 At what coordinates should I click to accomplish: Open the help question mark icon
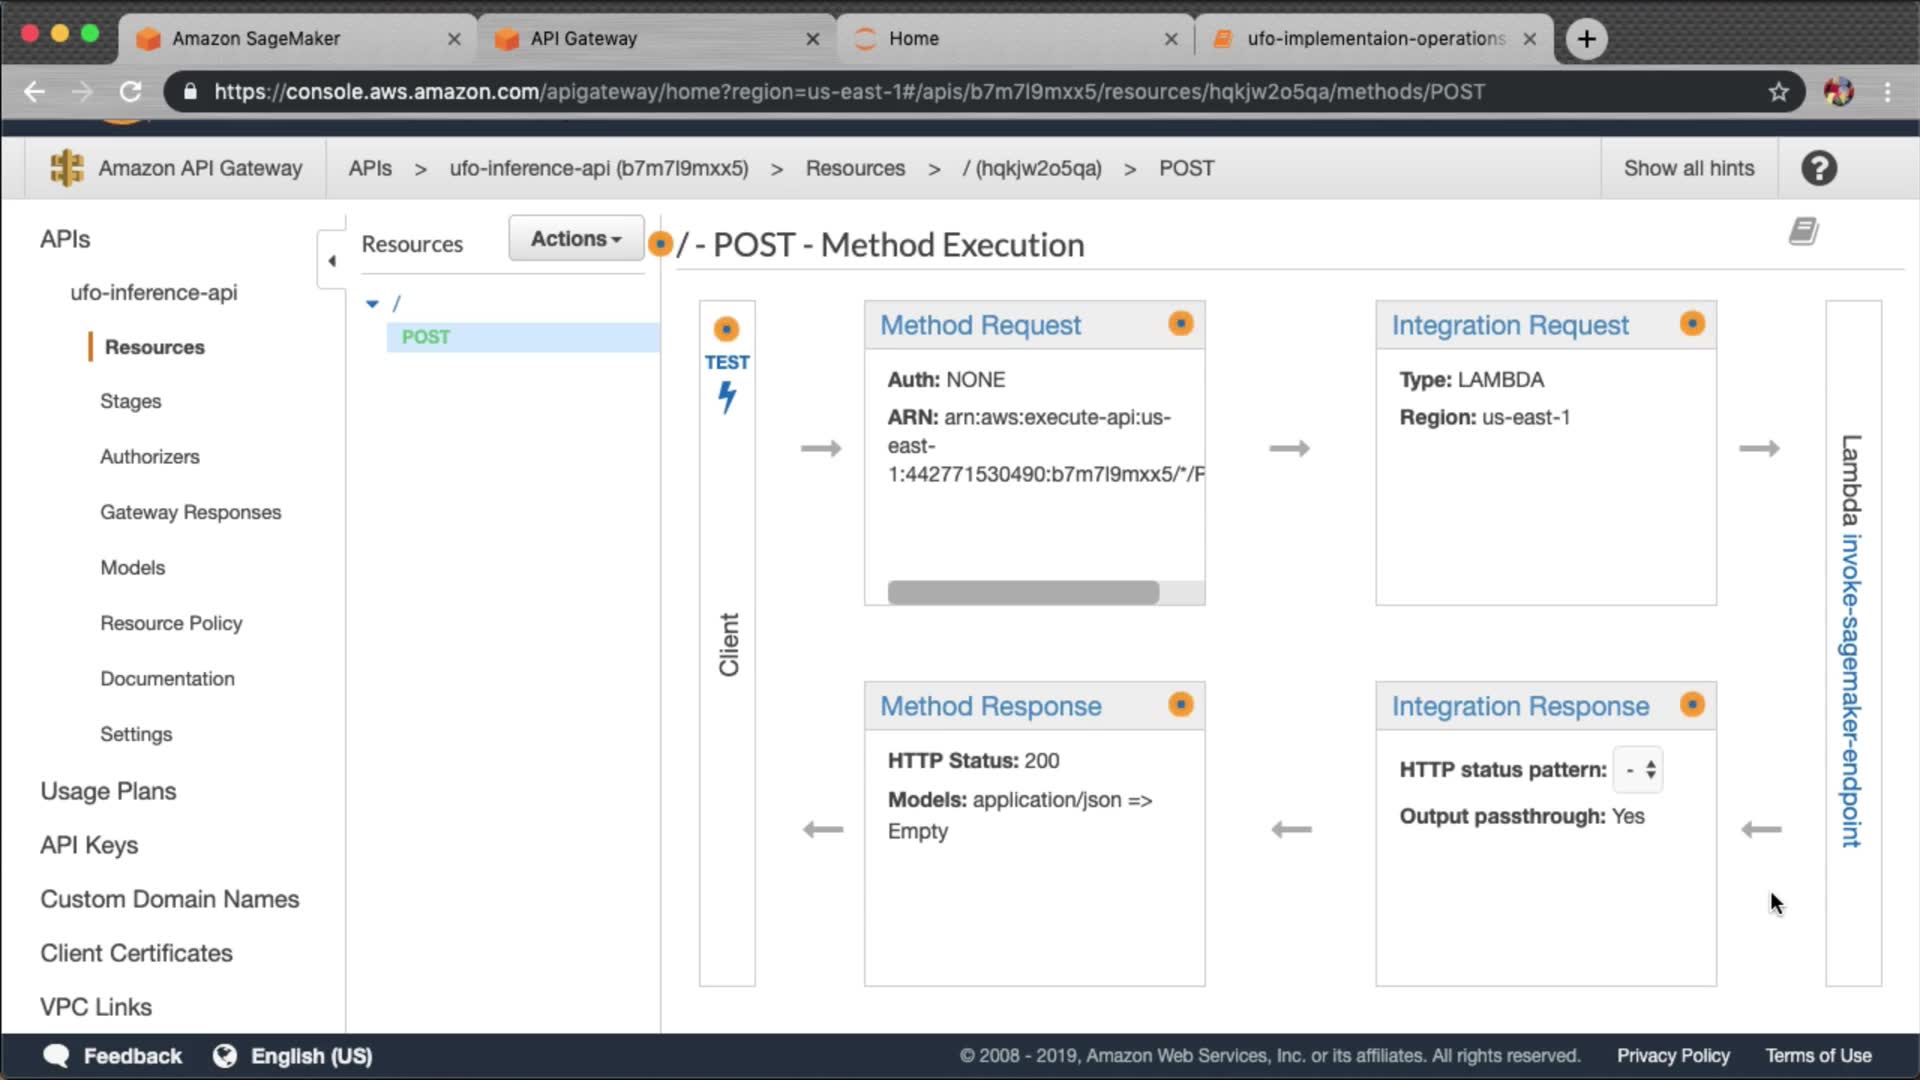pyautogui.click(x=1819, y=168)
